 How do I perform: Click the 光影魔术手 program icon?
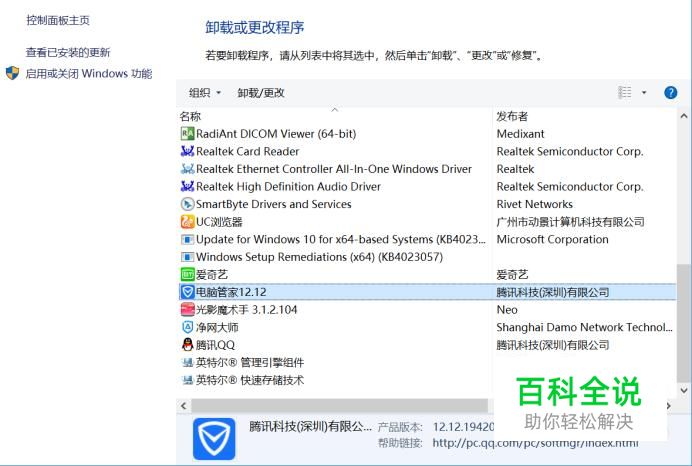click(x=187, y=309)
